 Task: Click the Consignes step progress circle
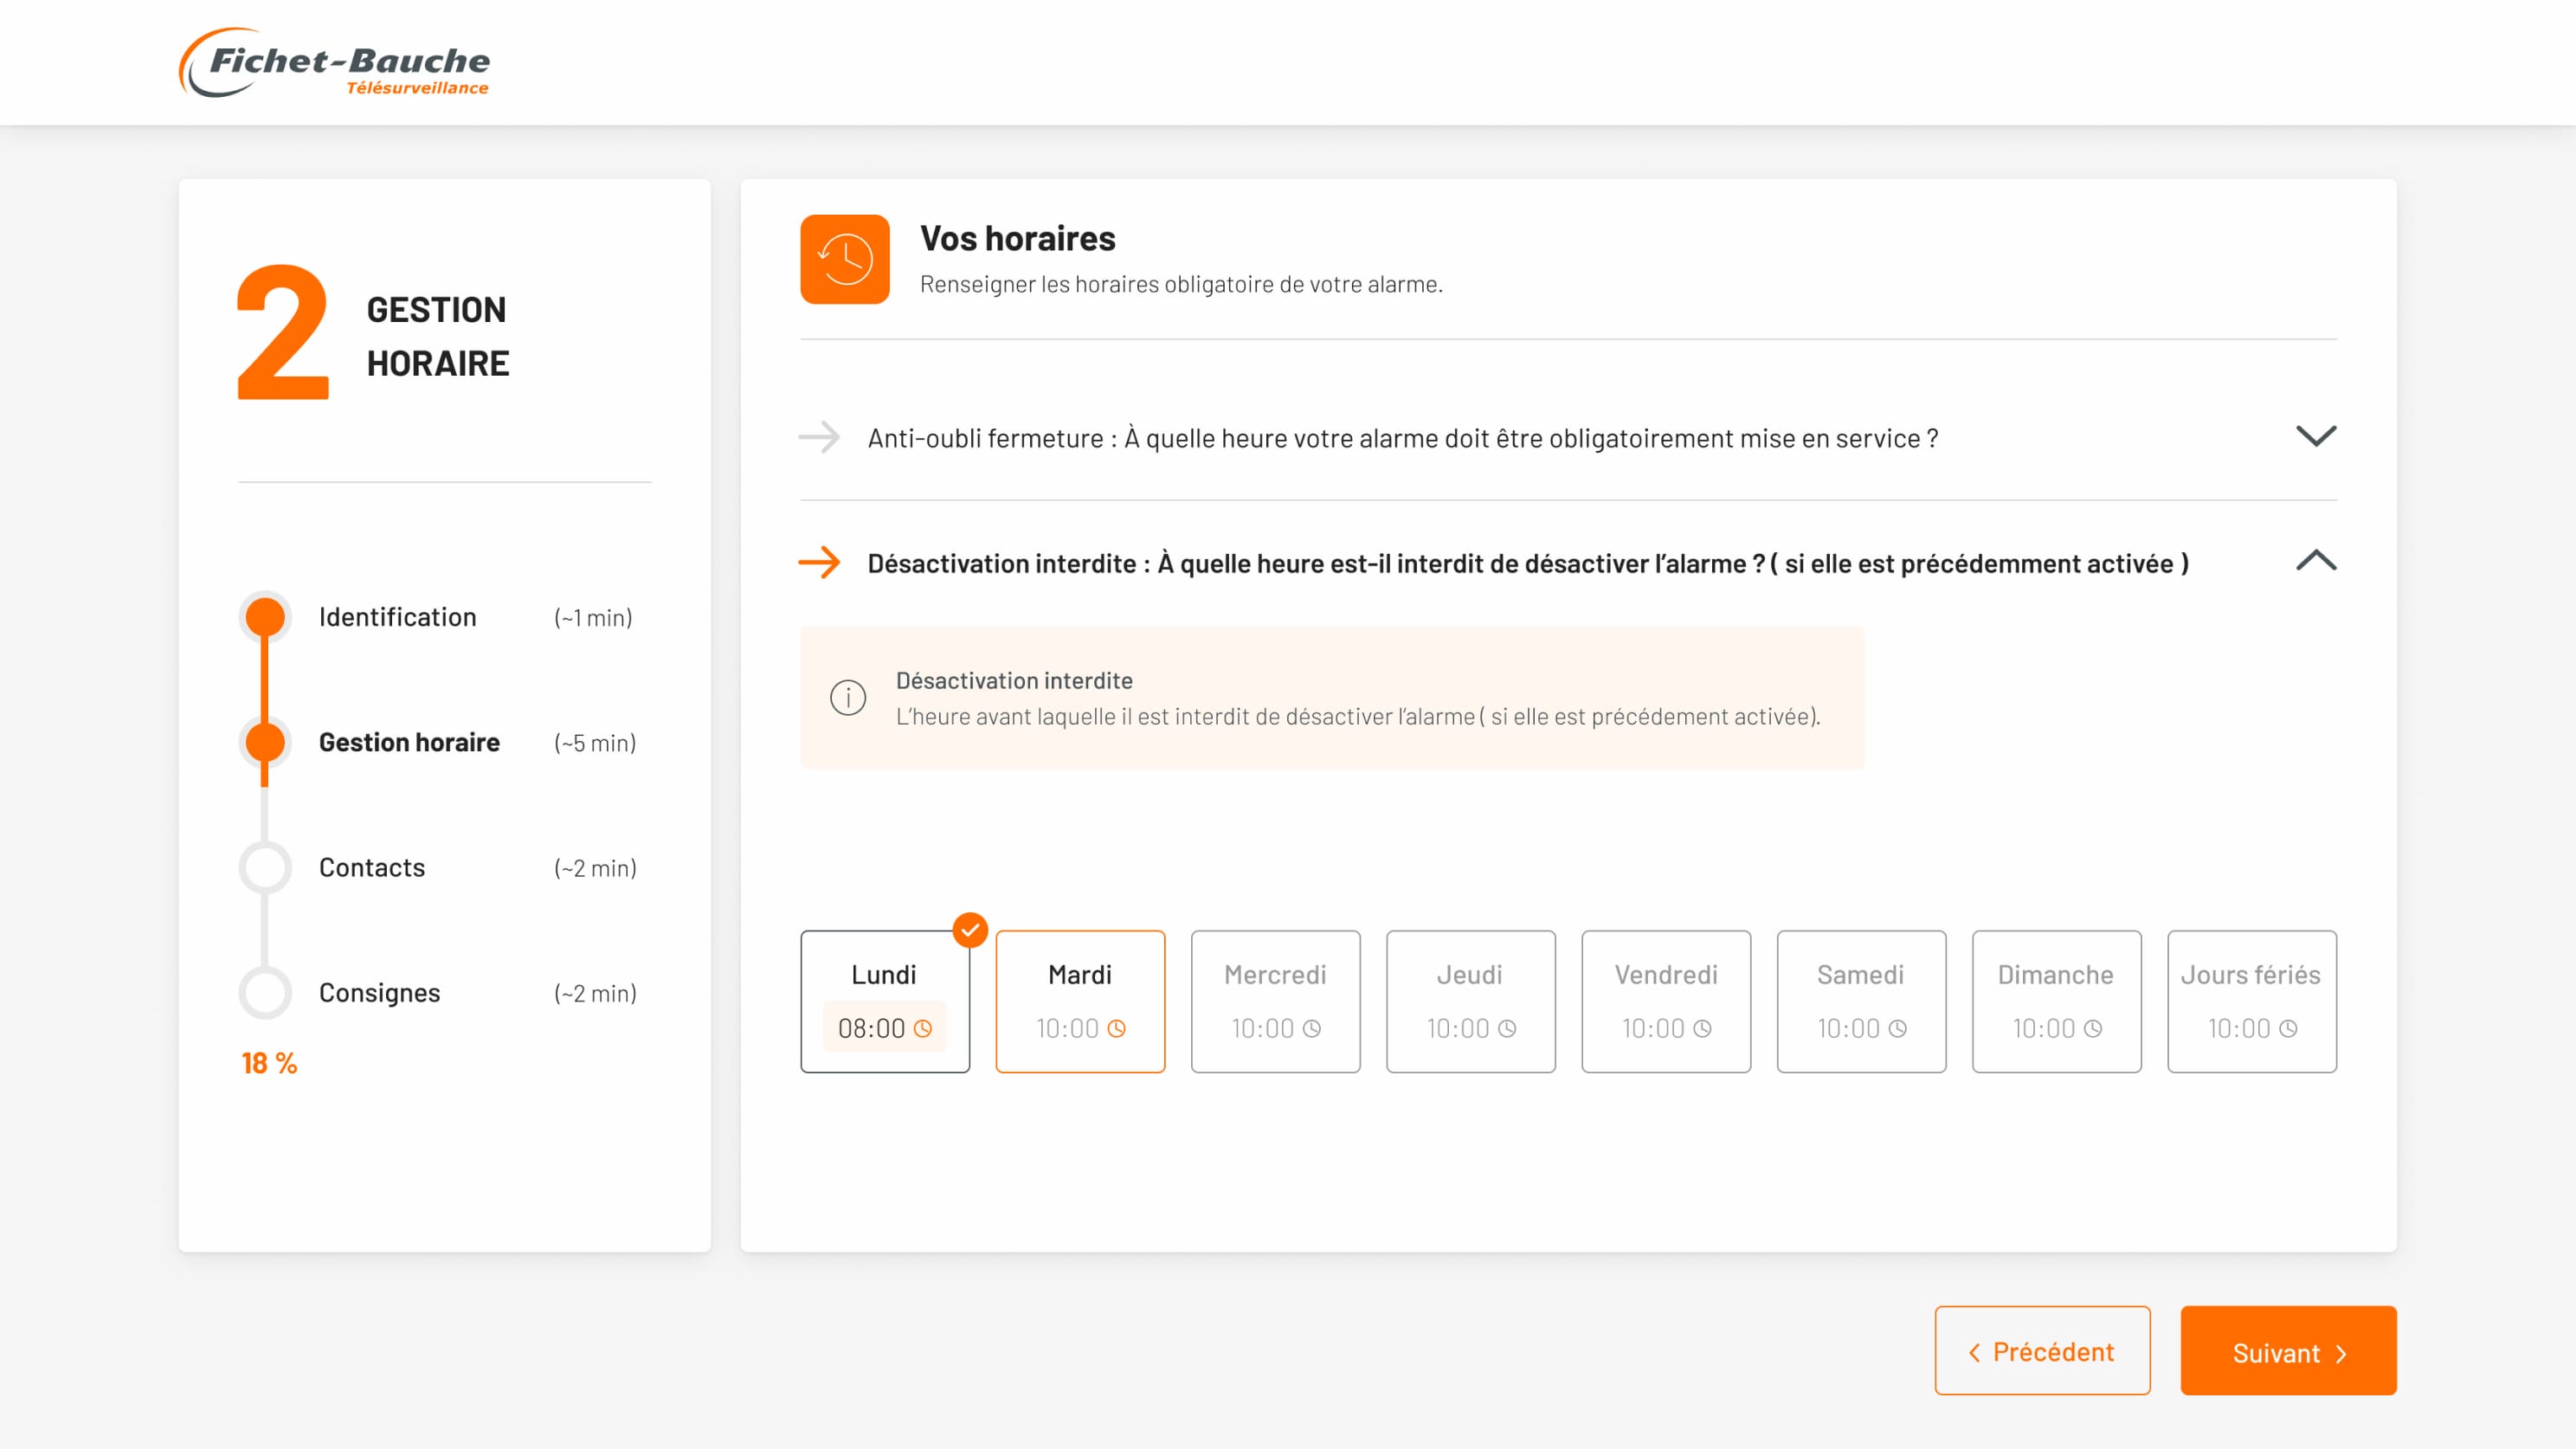pyautogui.click(x=265, y=992)
